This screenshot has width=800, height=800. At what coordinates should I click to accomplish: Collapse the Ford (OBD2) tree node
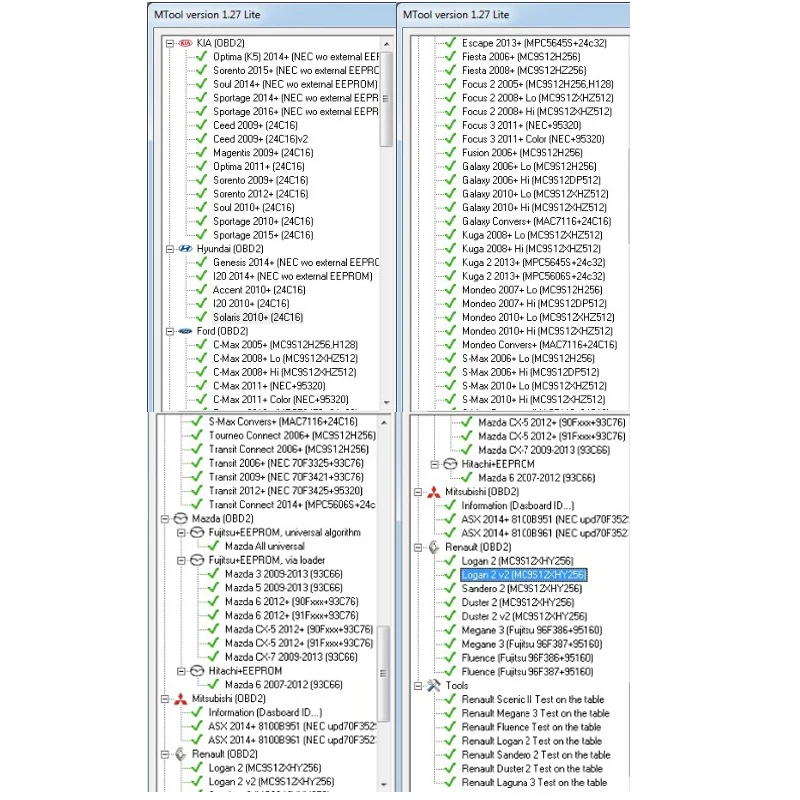[169, 331]
